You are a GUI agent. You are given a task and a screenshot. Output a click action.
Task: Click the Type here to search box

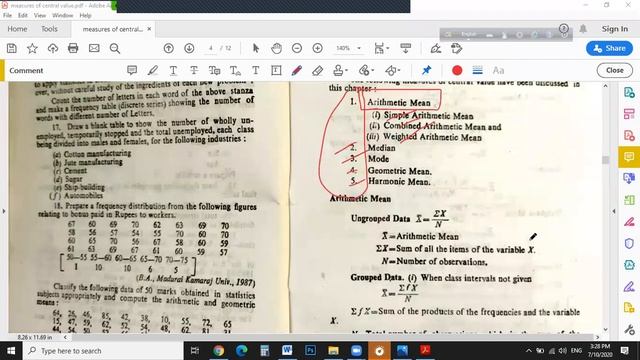click(103, 351)
